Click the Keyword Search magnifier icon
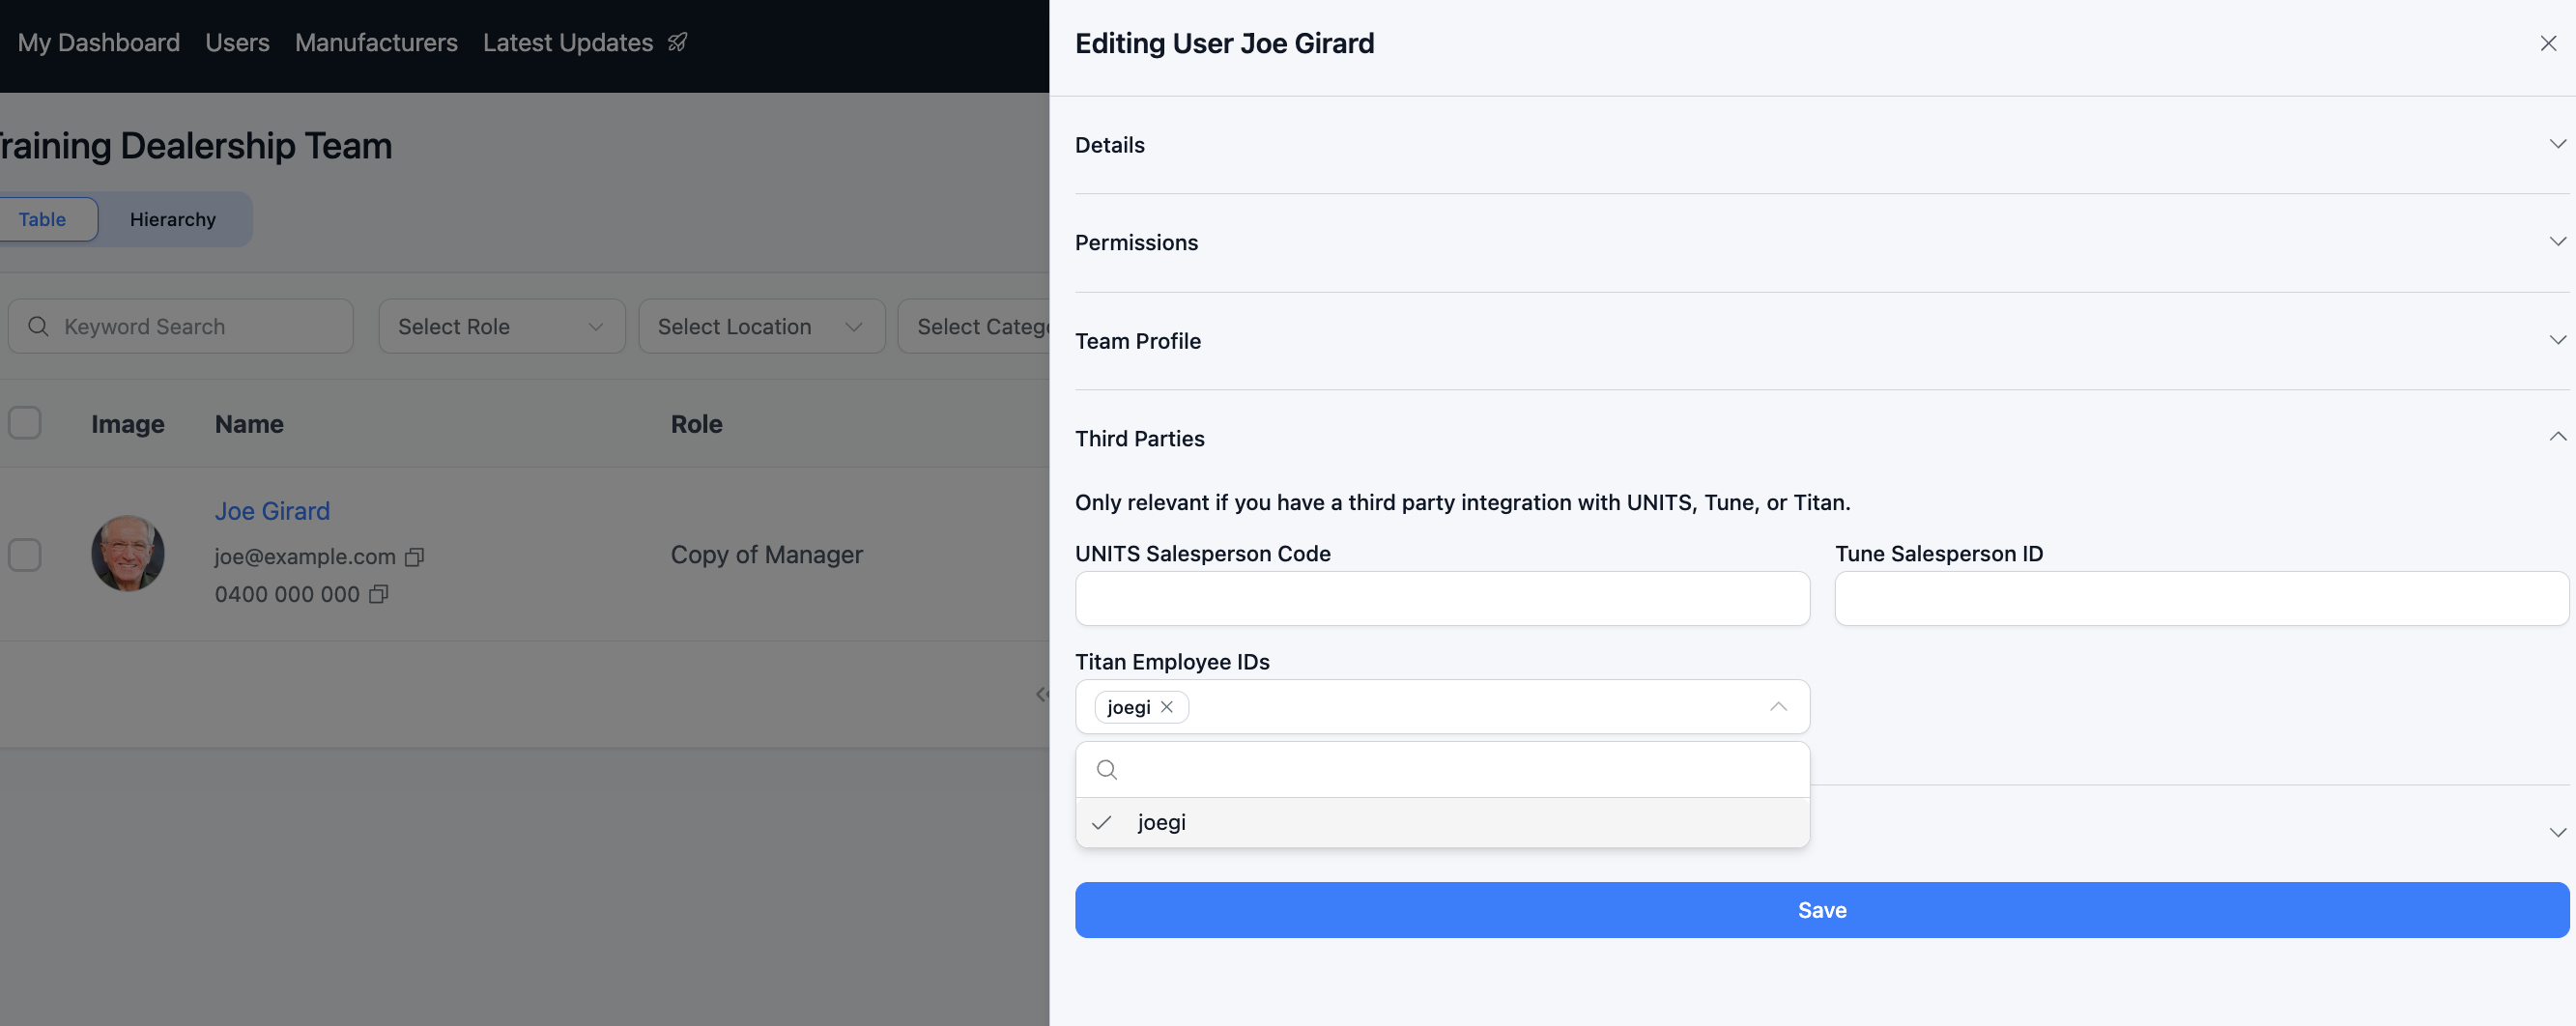 click(x=38, y=327)
